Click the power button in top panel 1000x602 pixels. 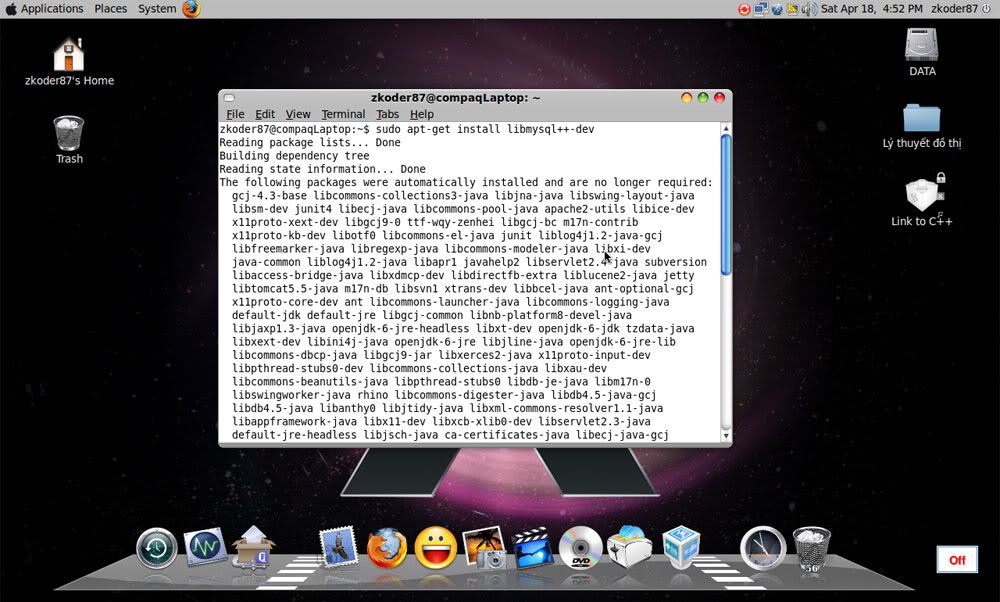pyautogui.click(x=987, y=9)
